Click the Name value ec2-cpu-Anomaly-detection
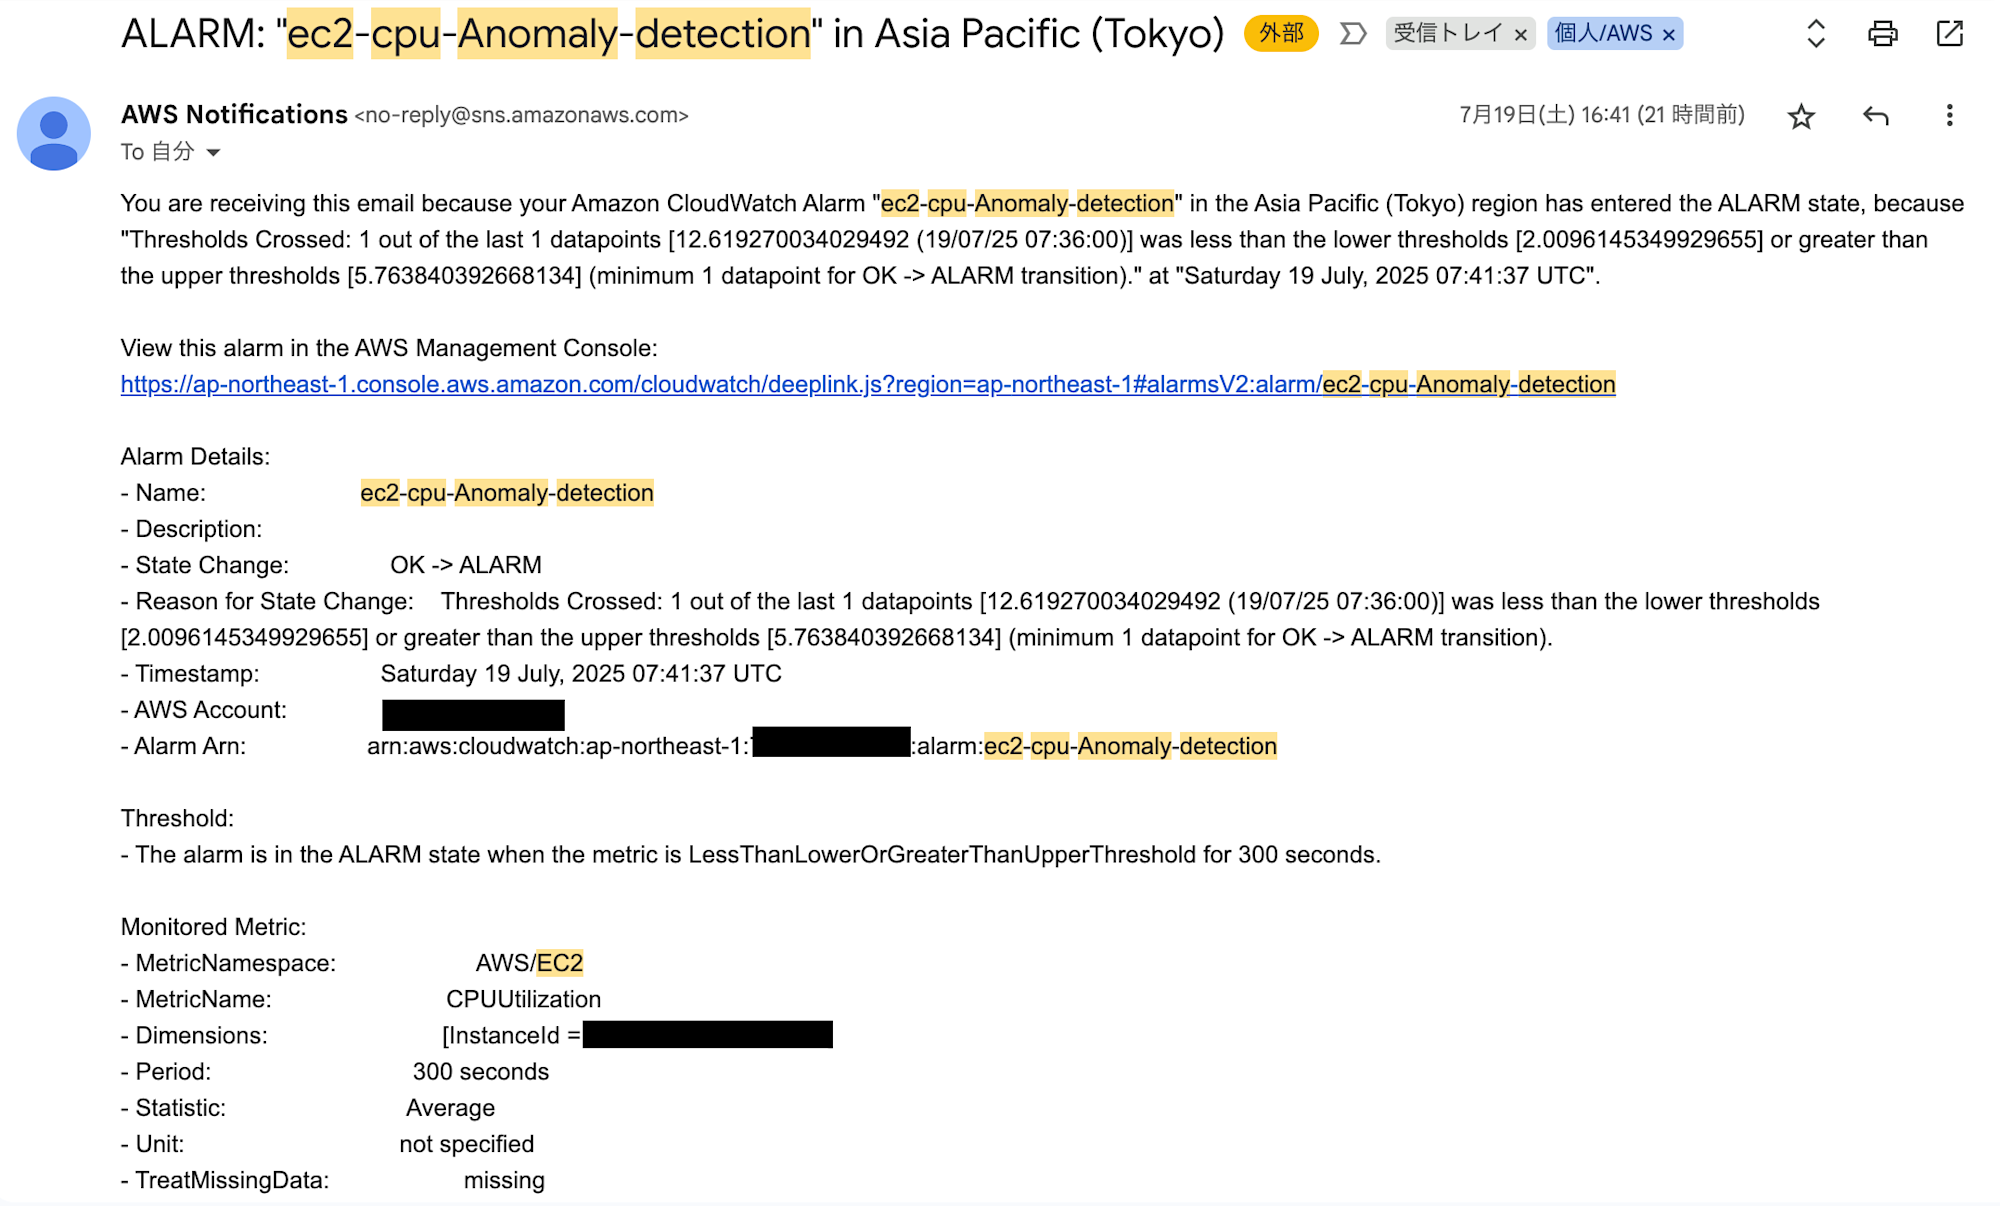The image size is (2000, 1206). pyautogui.click(x=507, y=493)
